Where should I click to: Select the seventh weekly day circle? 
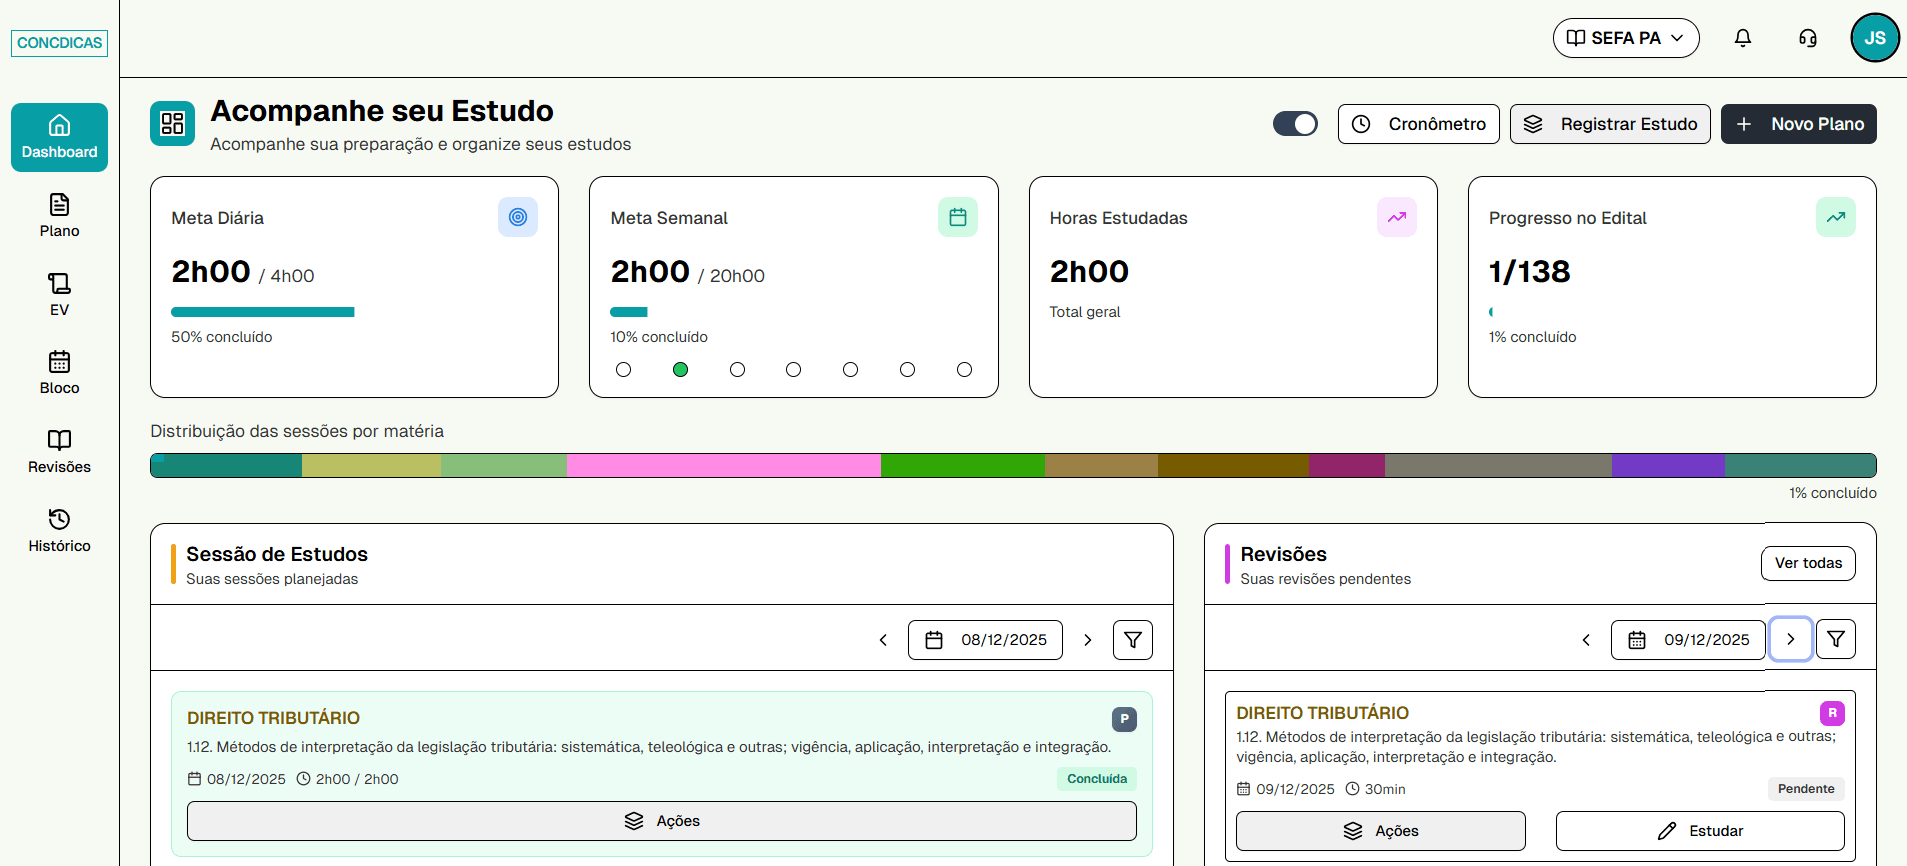tap(965, 370)
